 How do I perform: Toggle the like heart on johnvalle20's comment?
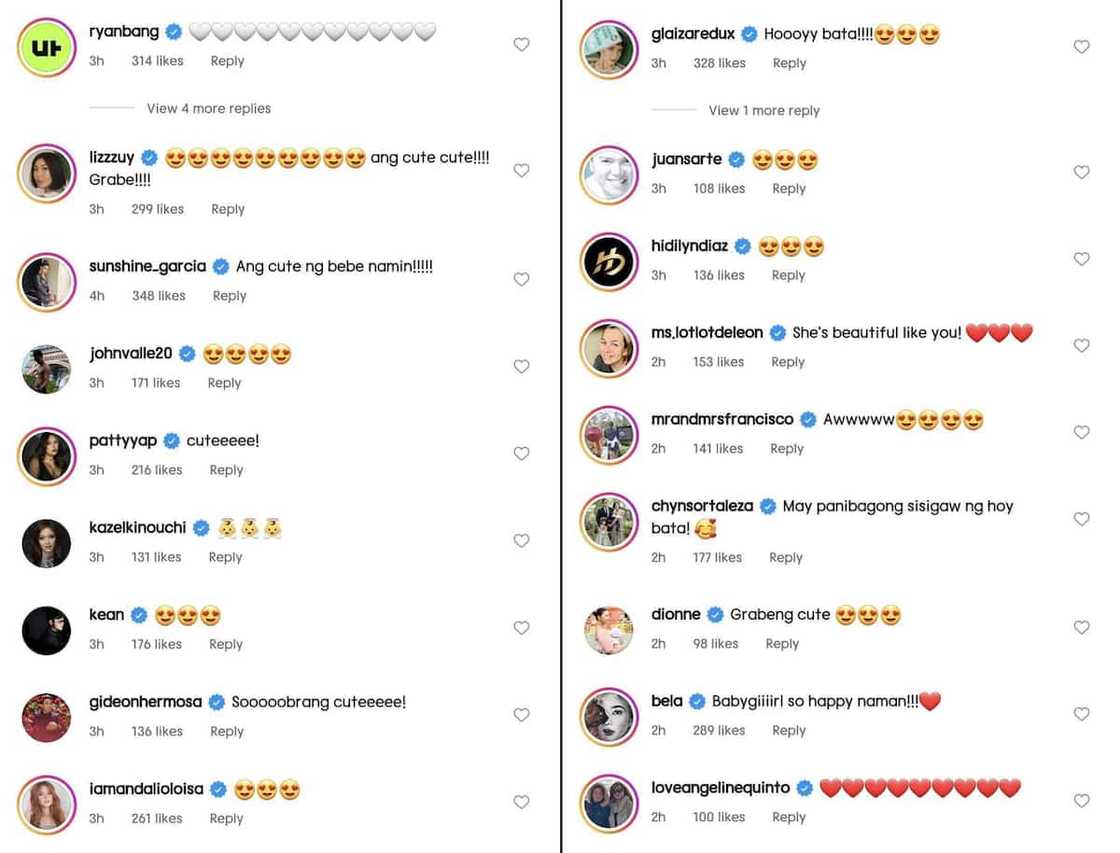[521, 366]
